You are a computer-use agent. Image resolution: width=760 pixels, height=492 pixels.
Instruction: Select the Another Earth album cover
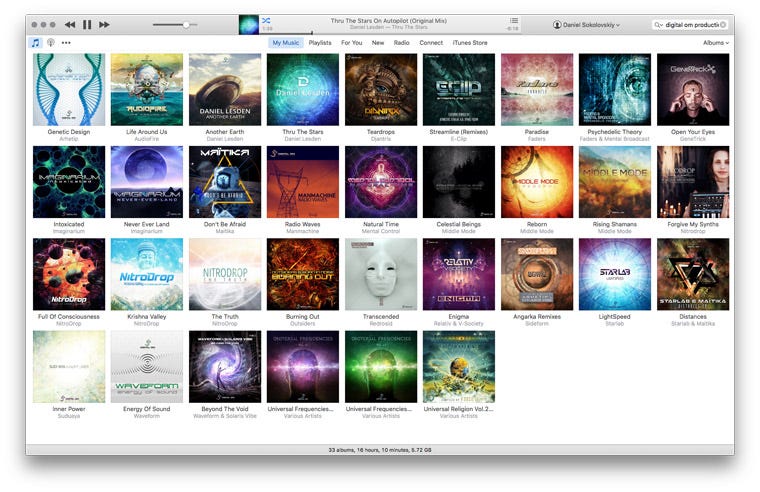click(225, 90)
